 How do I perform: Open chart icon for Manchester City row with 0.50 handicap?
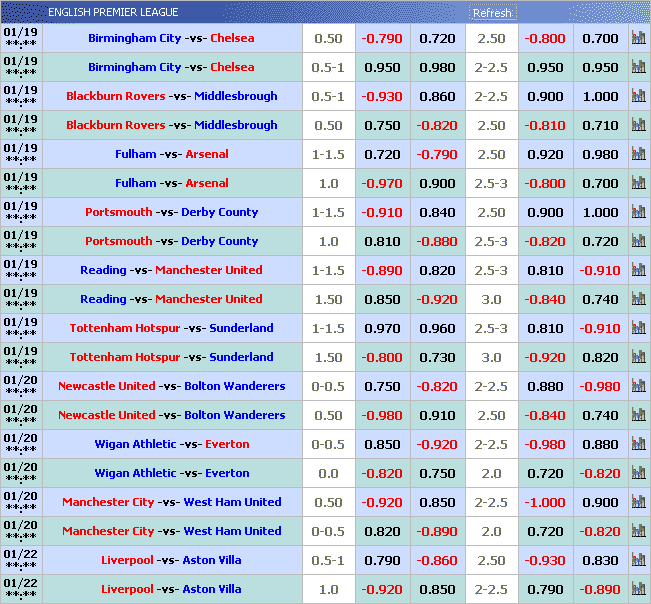pyautogui.click(x=638, y=502)
